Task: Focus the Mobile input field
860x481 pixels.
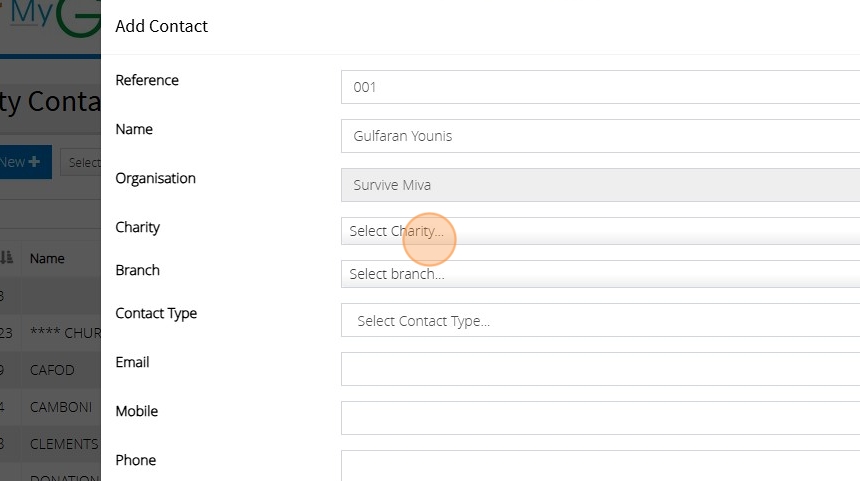Action: pos(600,418)
